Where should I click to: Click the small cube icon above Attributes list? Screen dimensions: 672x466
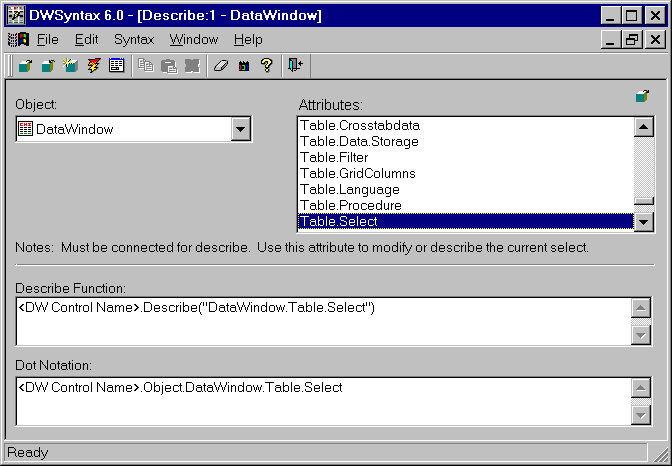(642, 96)
